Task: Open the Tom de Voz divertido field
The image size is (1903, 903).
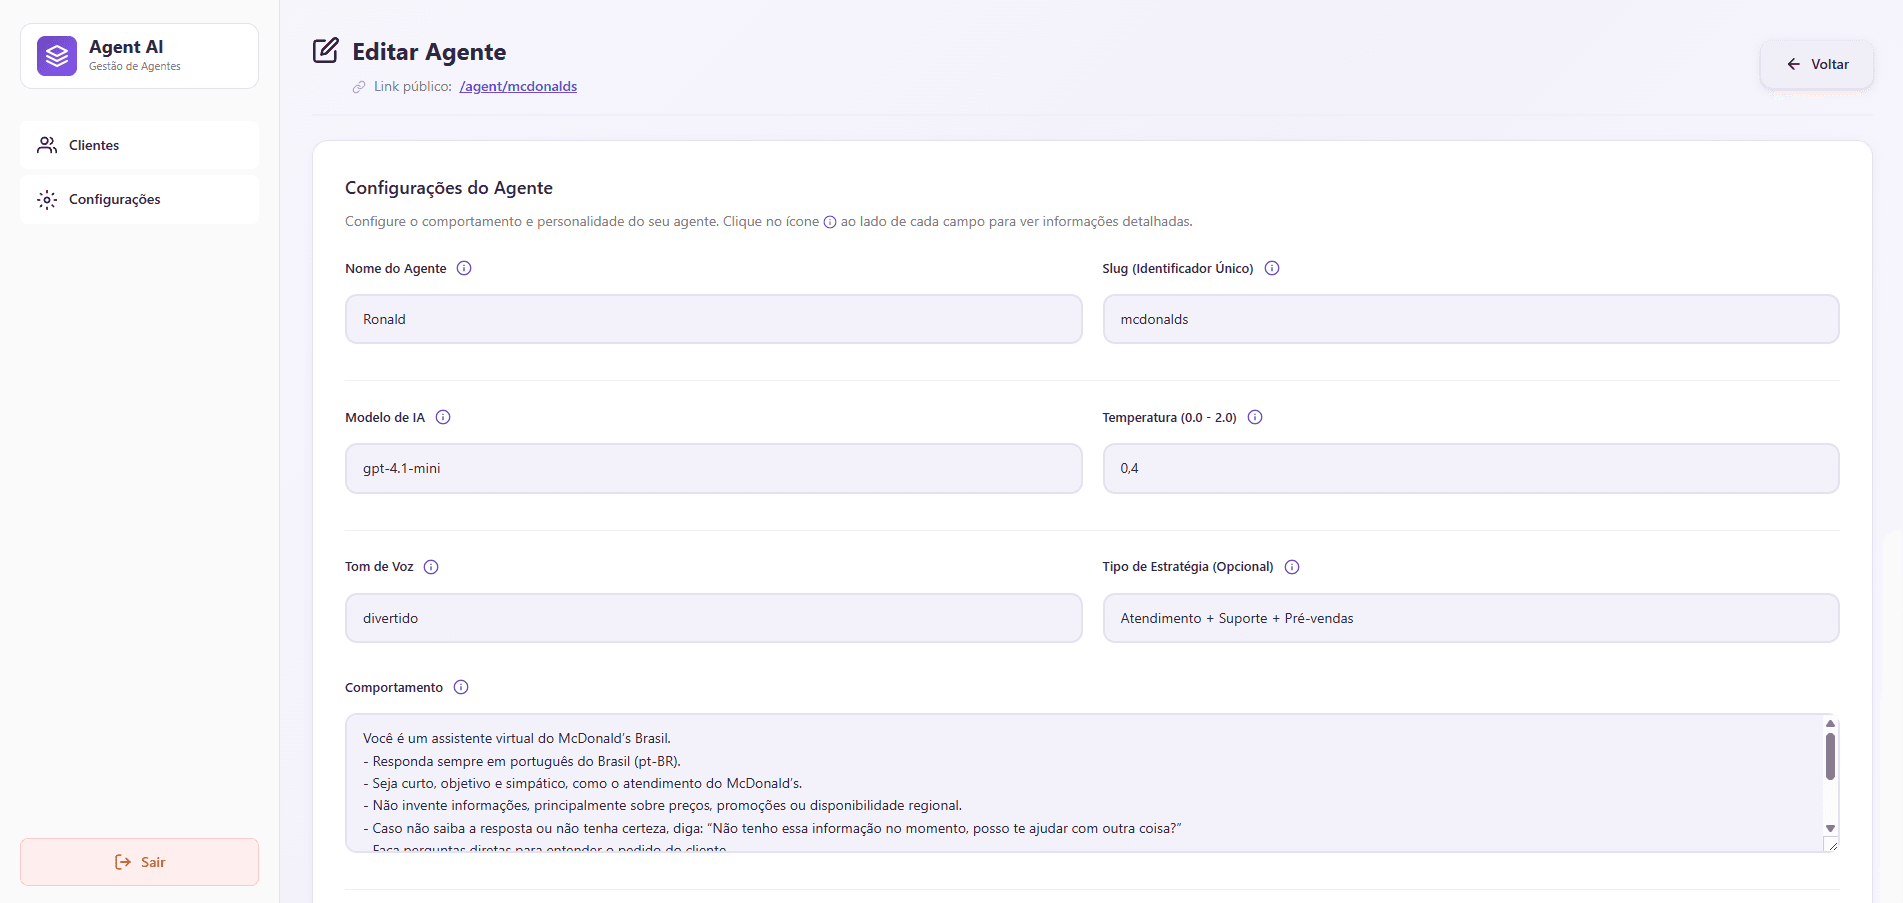Action: tap(714, 618)
